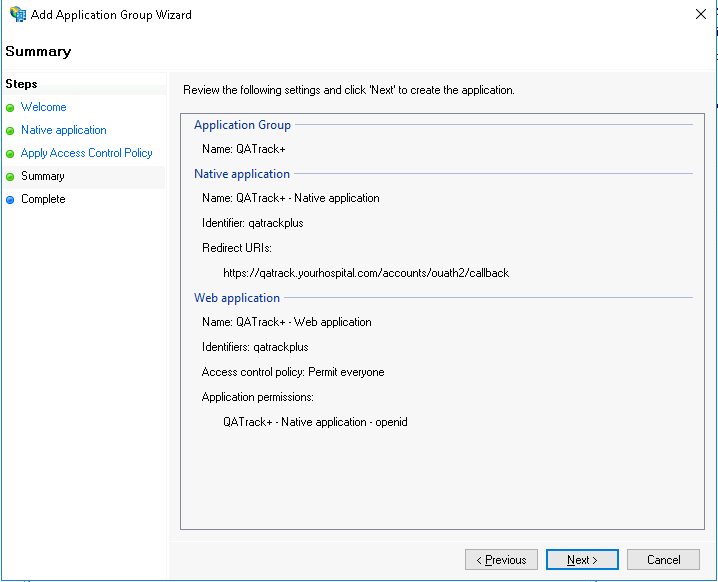Open the Apply Access Control Policy step
Viewport: 718px width, 582px height.
pos(87,153)
